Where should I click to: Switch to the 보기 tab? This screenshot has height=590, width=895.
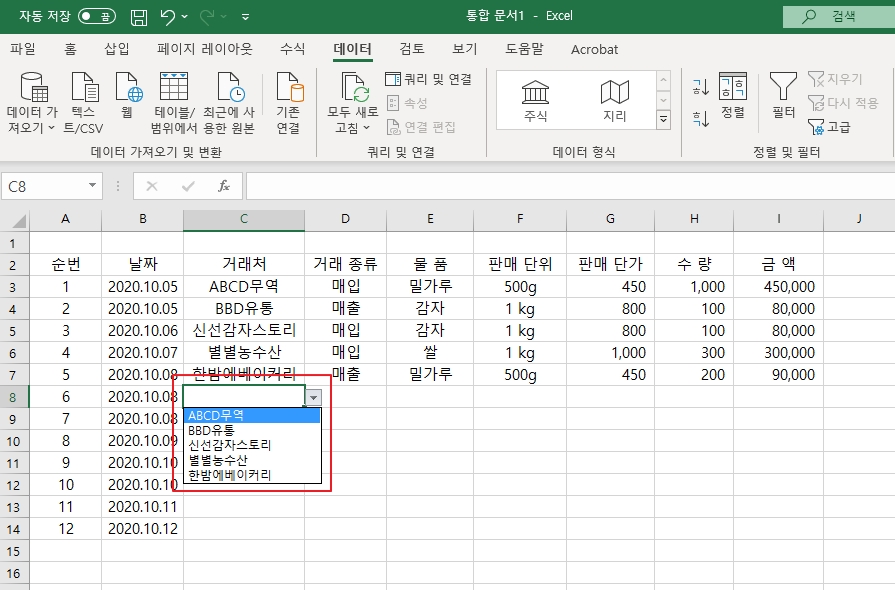[x=464, y=49]
